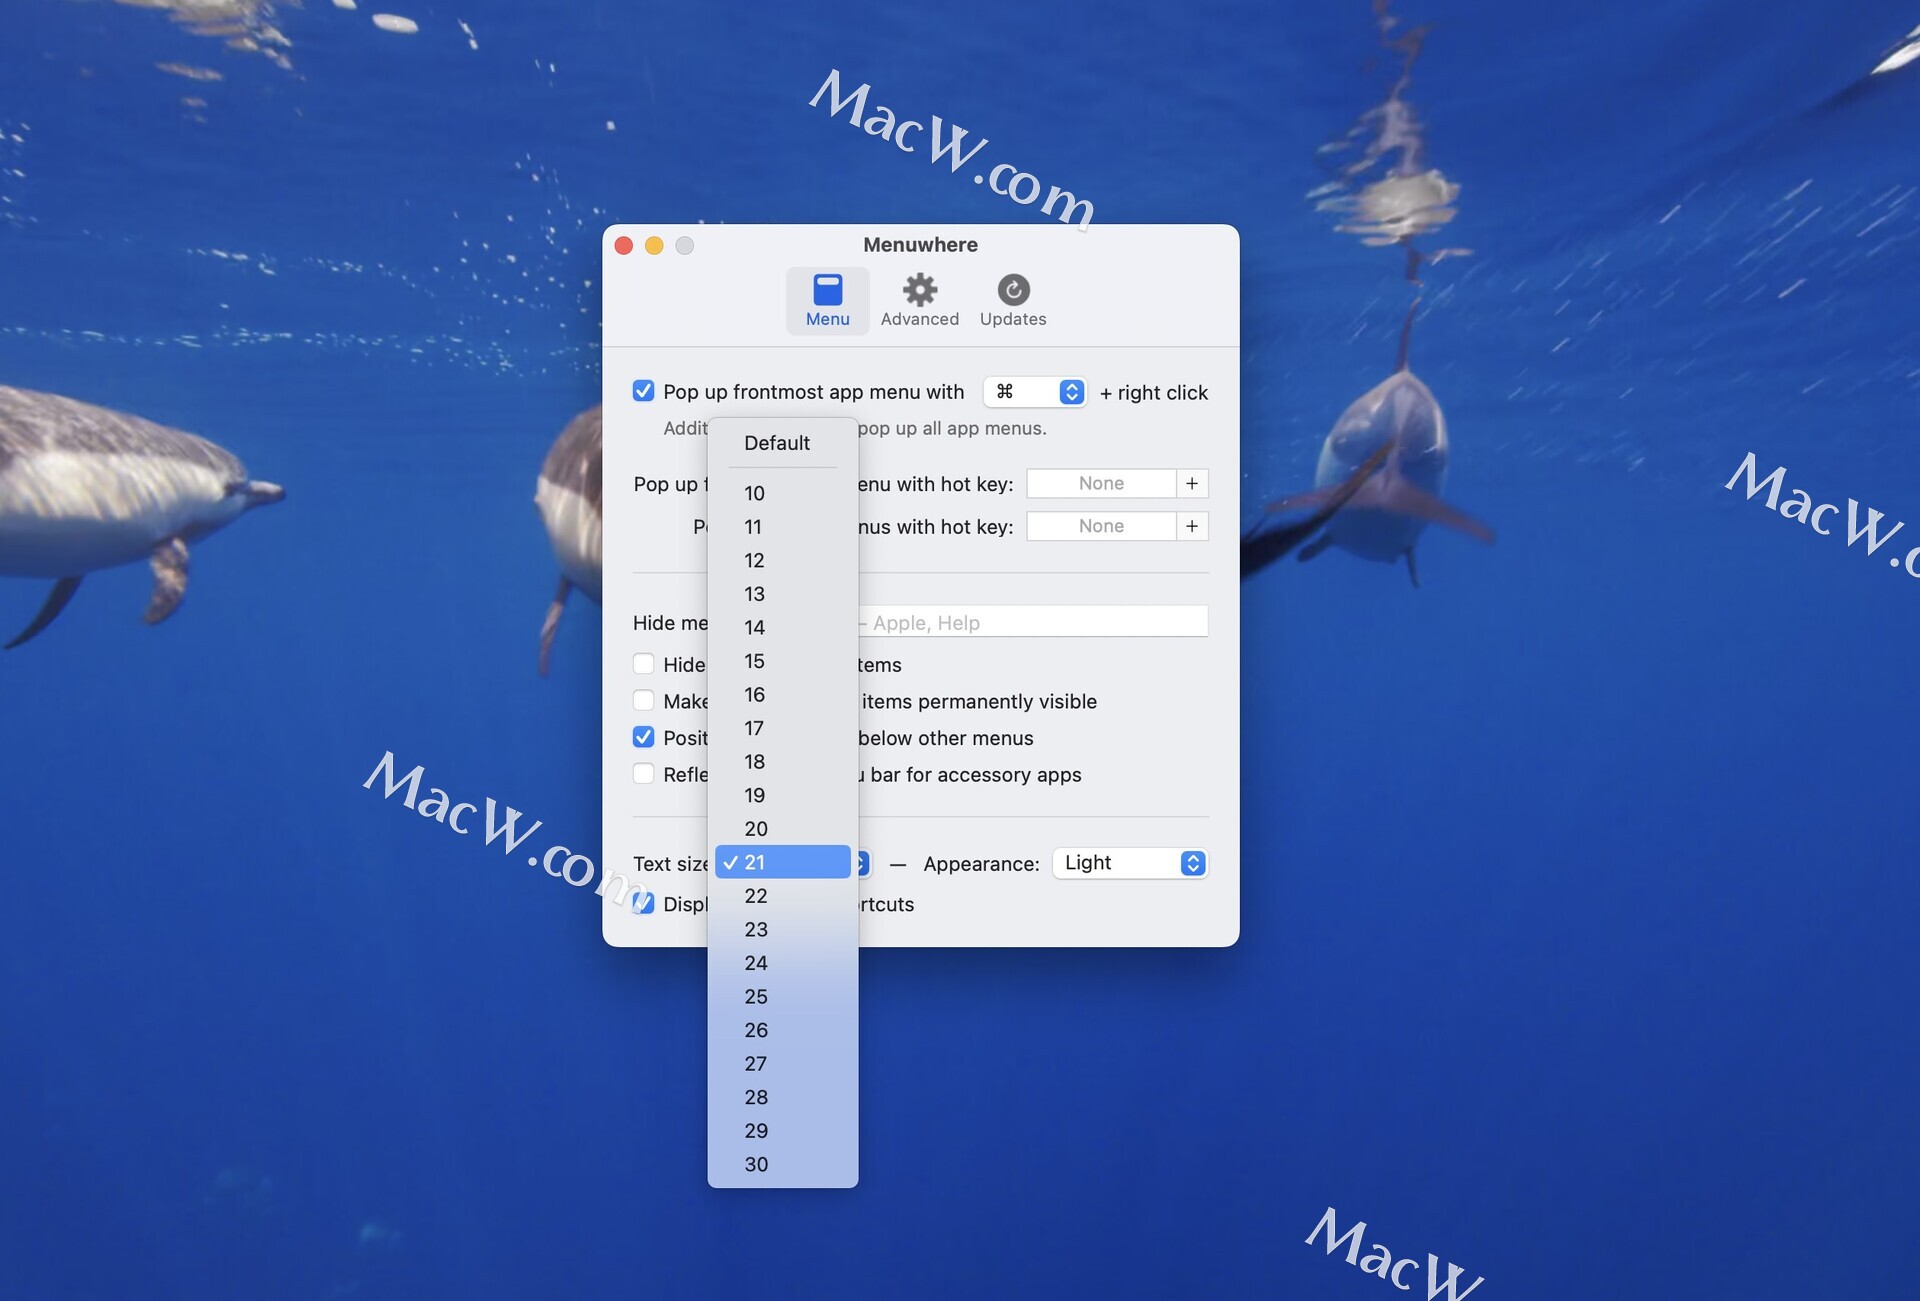Image resolution: width=1920 pixels, height=1301 pixels.
Task: Select text size 15
Action: tap(783, 661)
